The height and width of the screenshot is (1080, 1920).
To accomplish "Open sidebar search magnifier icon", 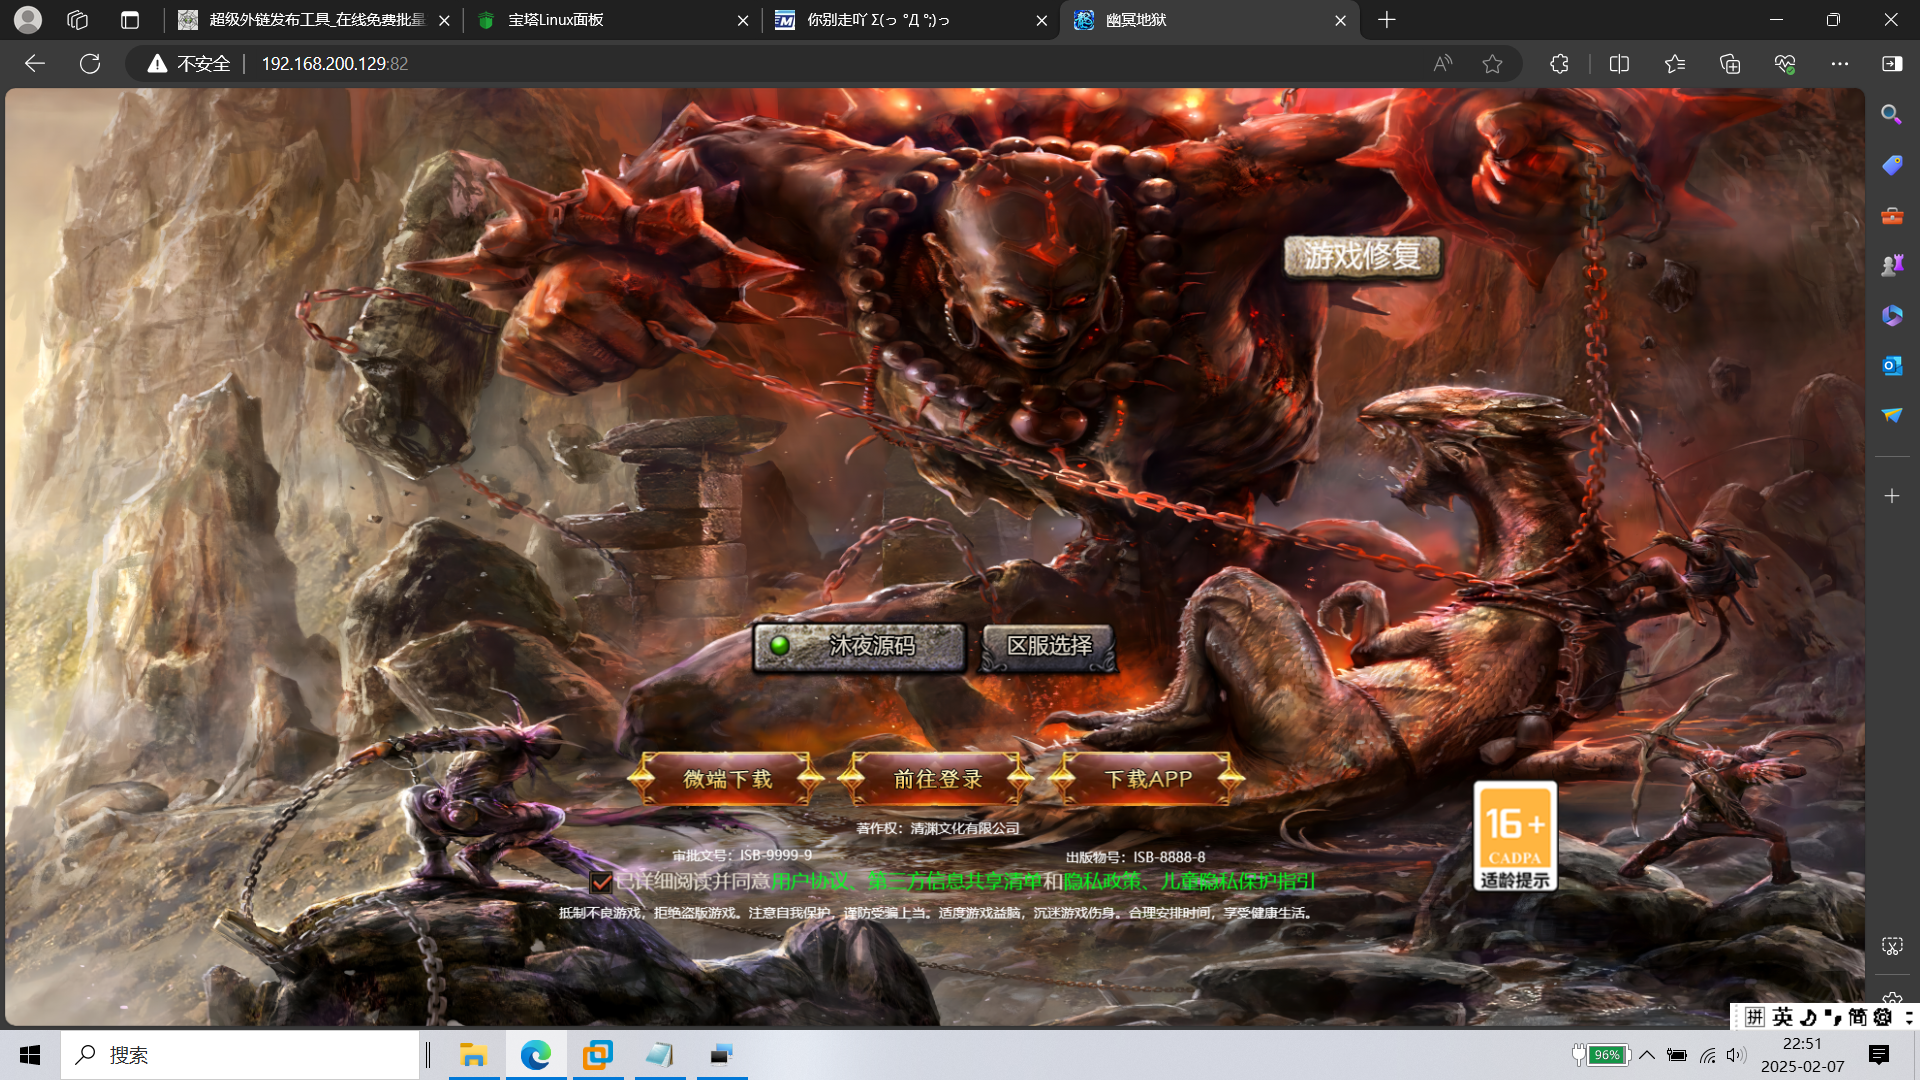I will coord(1891,115).
